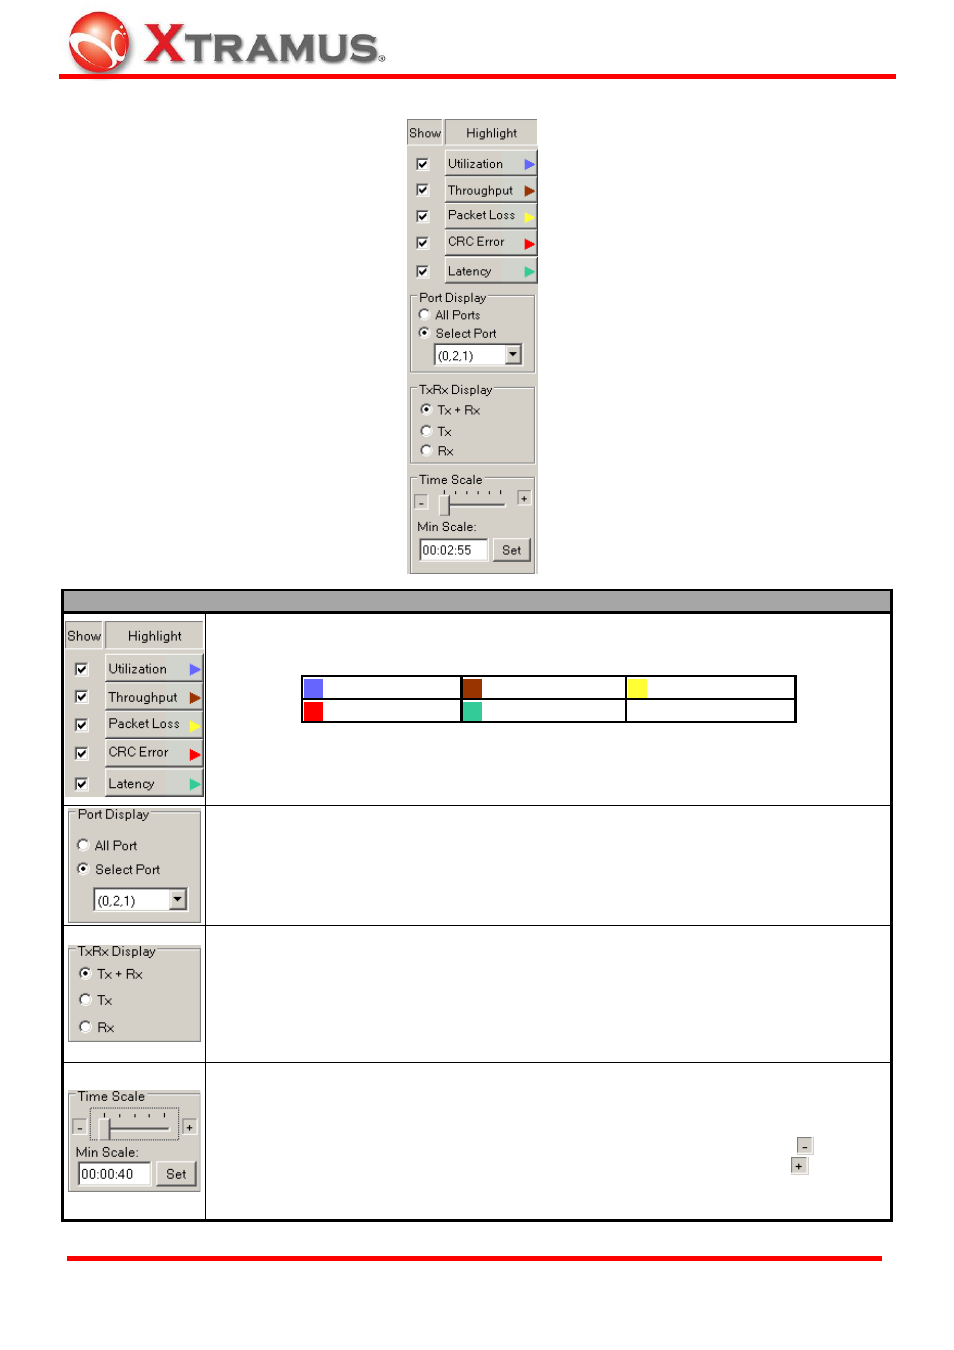Screen dimensions: 954x1350
Task: Click Set button next to 00:00:40
Action: 176,1174
